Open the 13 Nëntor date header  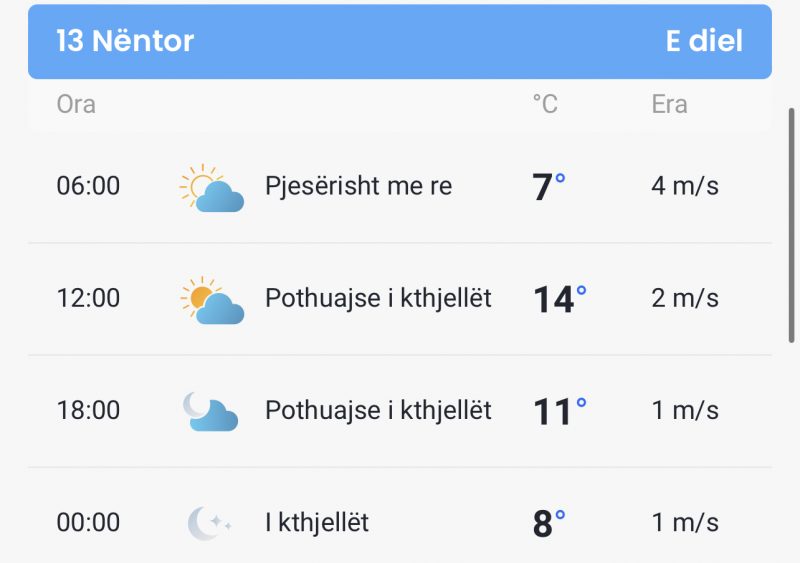[125, 41]
